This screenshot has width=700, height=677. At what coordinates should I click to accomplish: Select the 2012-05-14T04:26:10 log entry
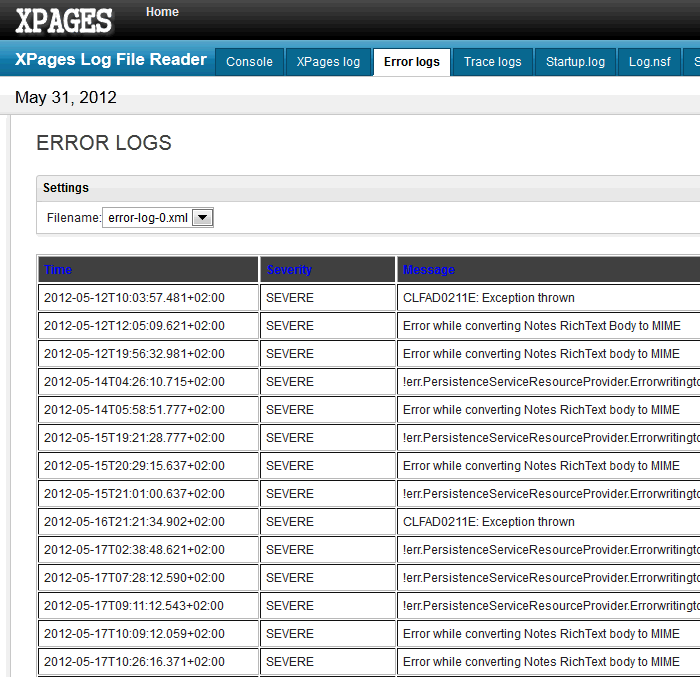(134, 382)
